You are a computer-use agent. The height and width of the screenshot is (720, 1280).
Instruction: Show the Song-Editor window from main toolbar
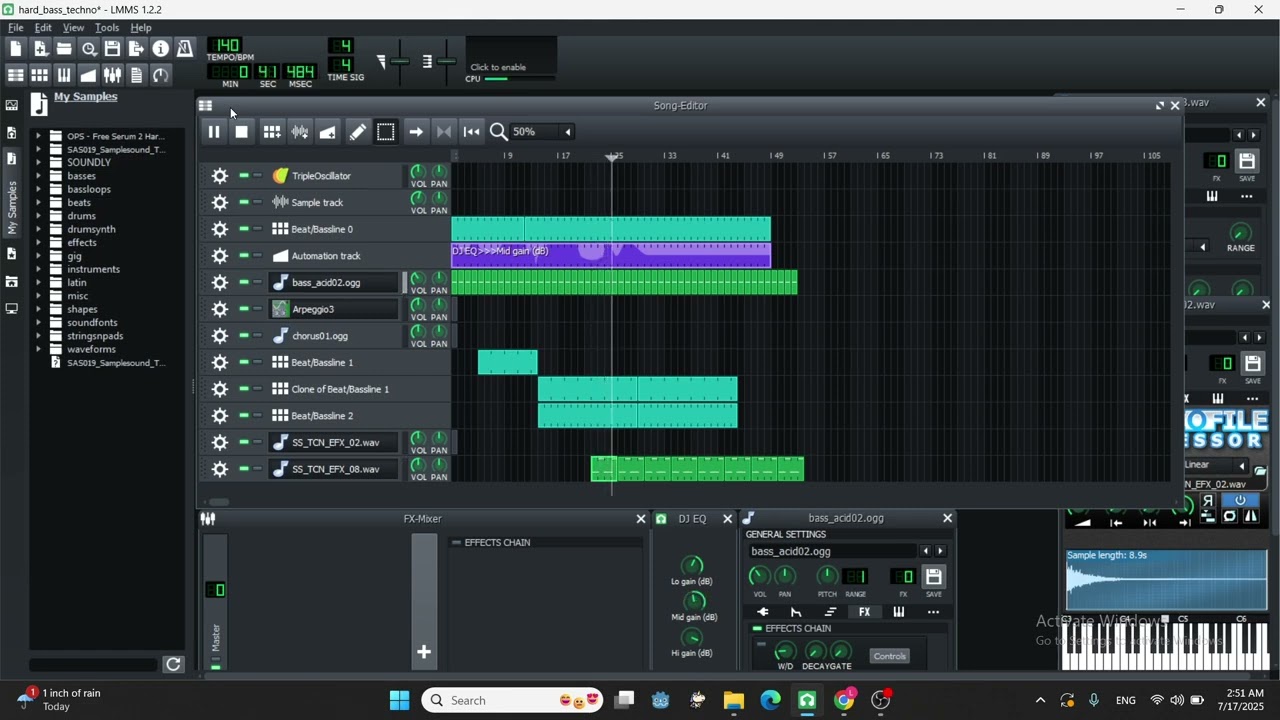(16, 75)
